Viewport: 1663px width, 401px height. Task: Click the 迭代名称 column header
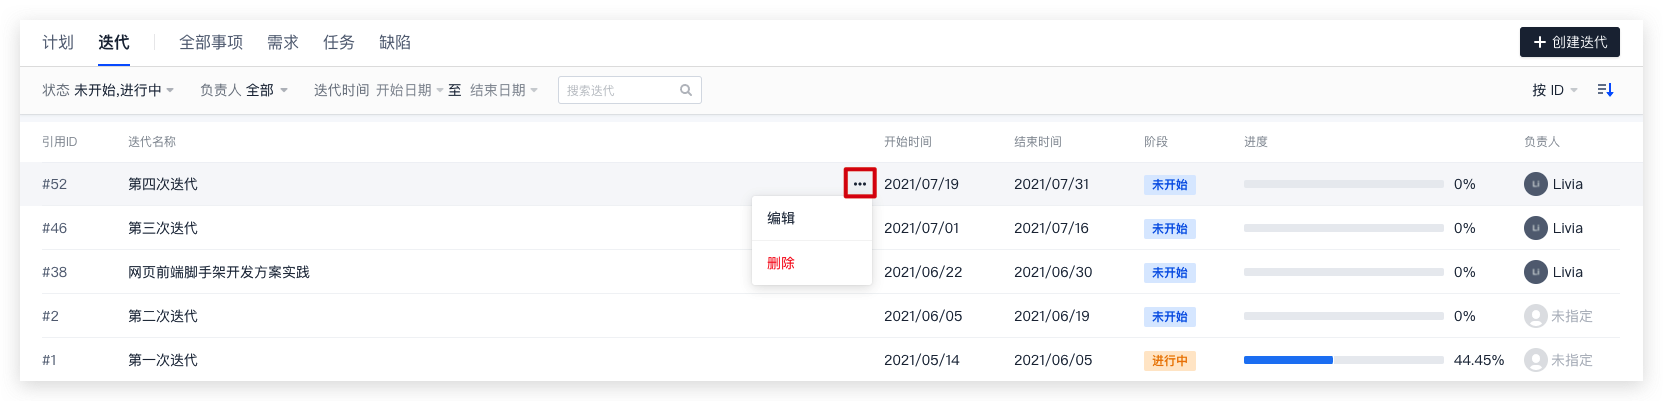(152, 142)
